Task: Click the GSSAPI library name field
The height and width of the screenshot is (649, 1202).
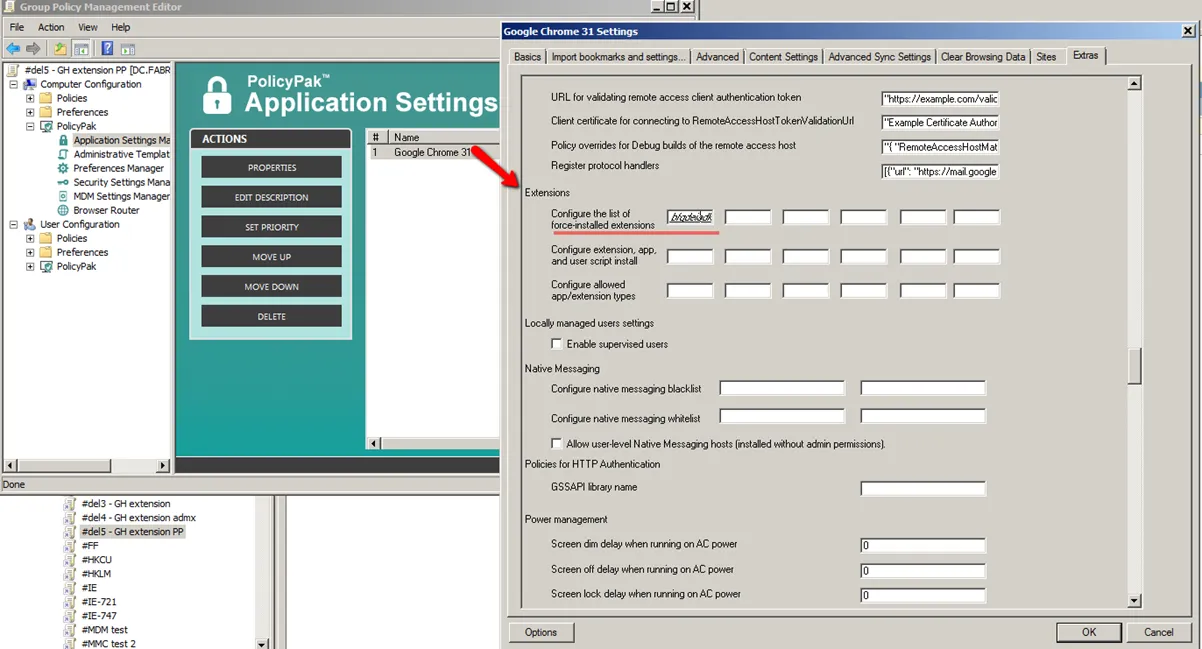Action: pos(922,489)
